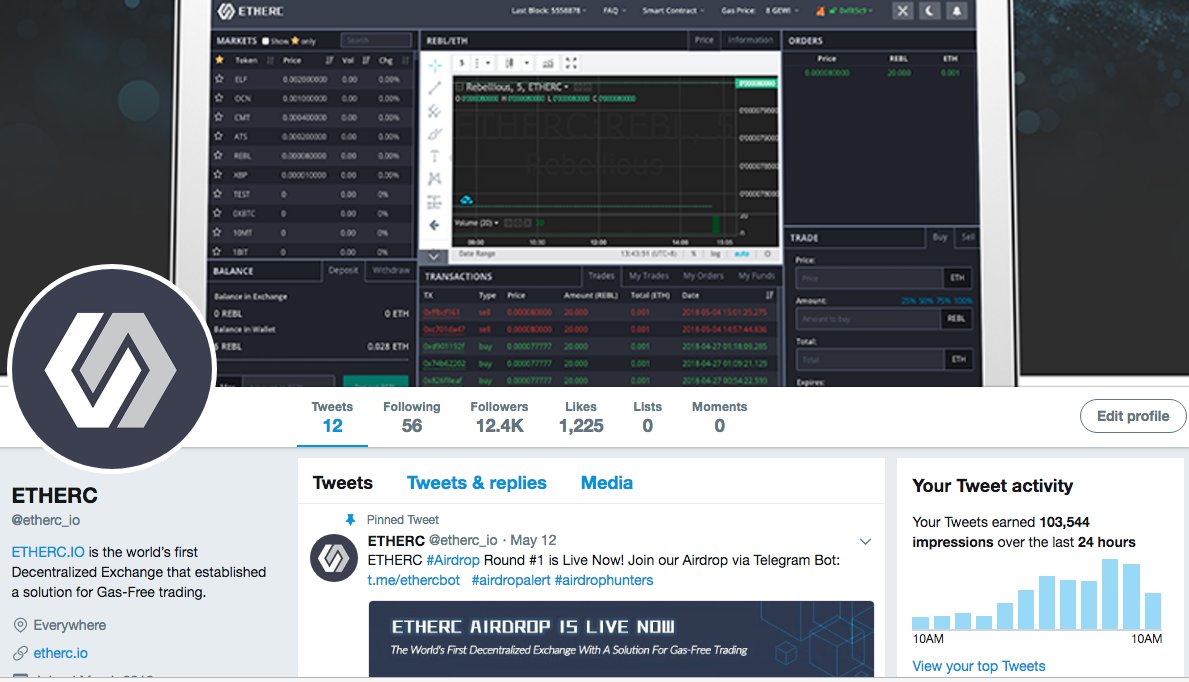Sort markets by the Price sort icon
Screen dimensions: 1189x682
[x=329, y=60]
